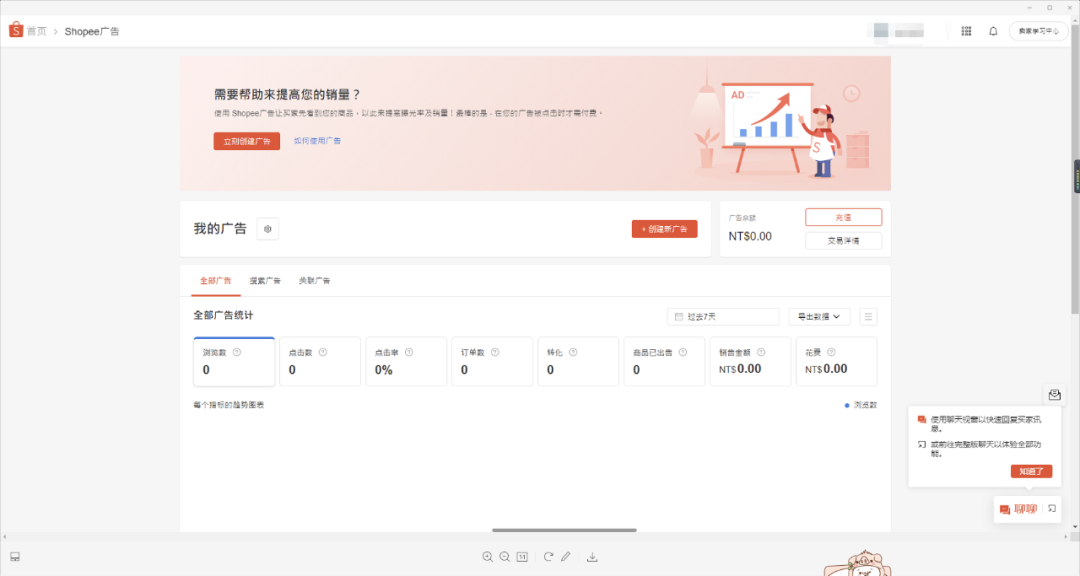Switch to the 搜索广告 tab
Screen dimensions: 1080x576
265,281
